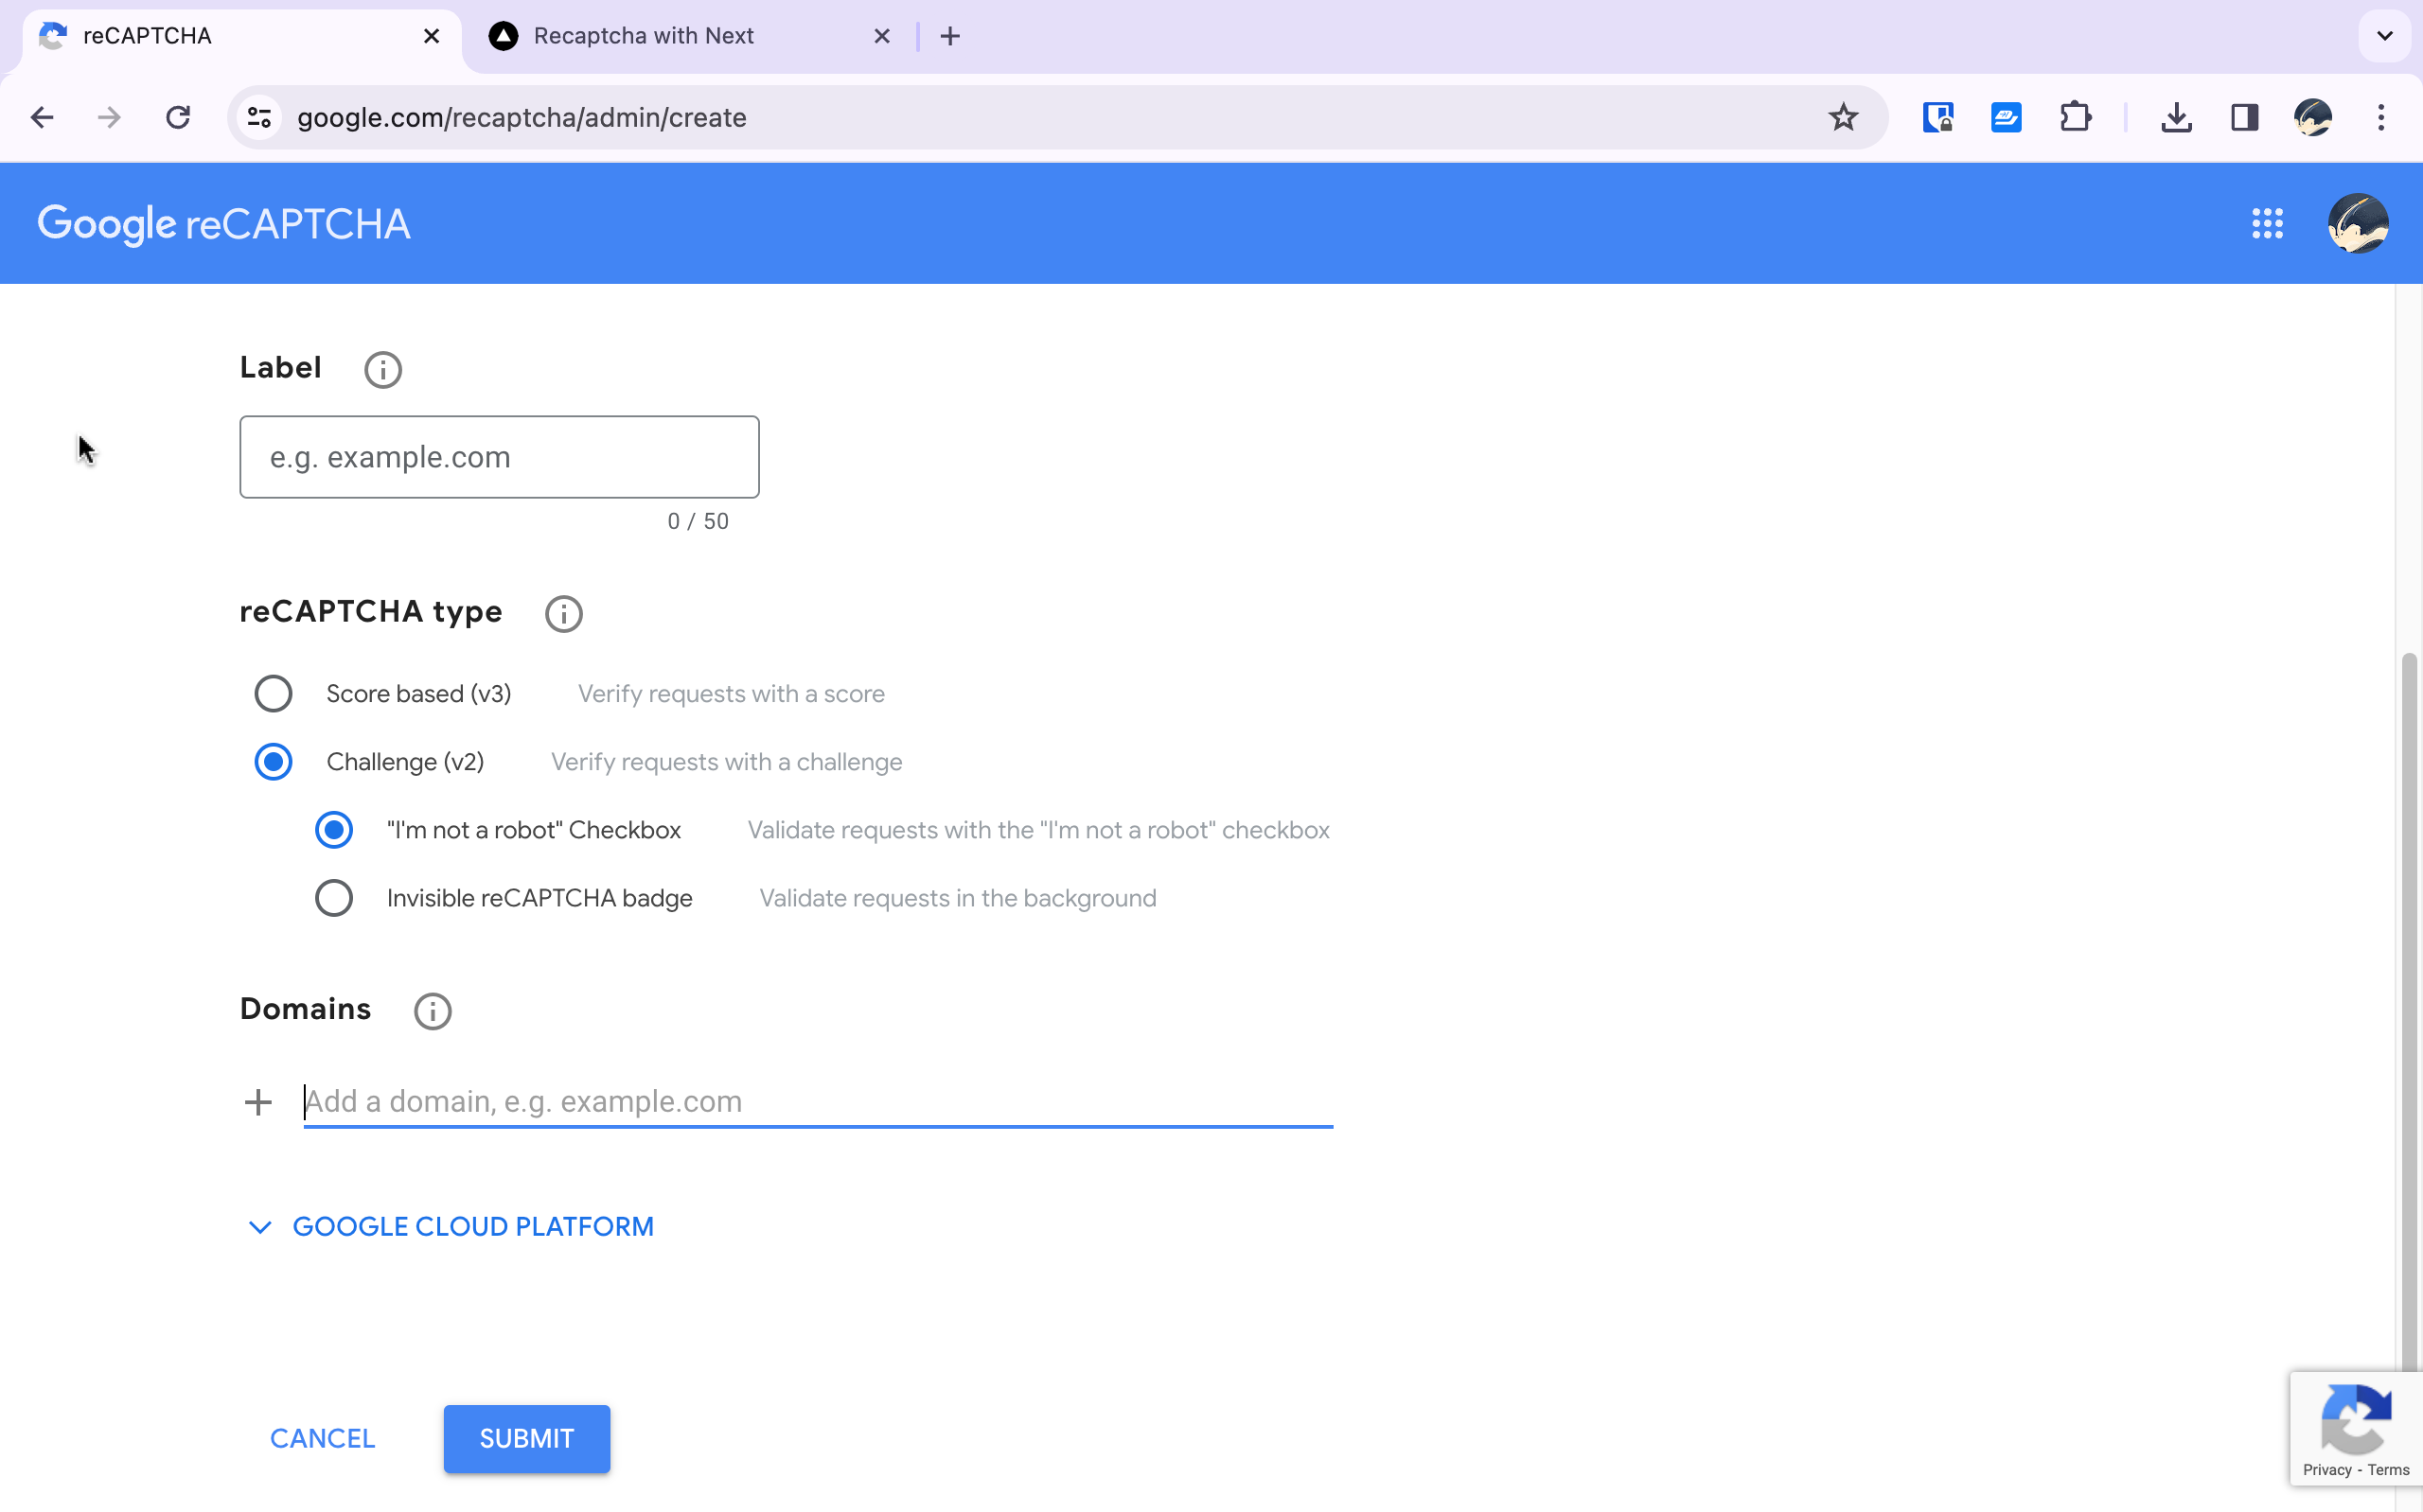Click the reCAPTCHA type info icon
The height and width of the screenshot is (1512, 2423).
point(563,613)
